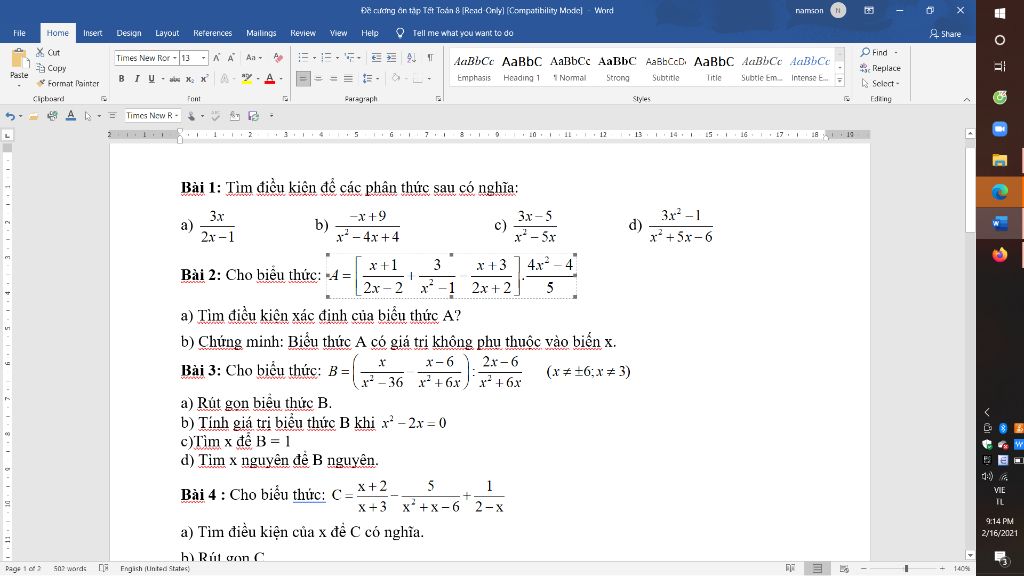The image size is (1024, 576).
Task: Click the Multilevel List icon
Action: [x=350, y=58]
